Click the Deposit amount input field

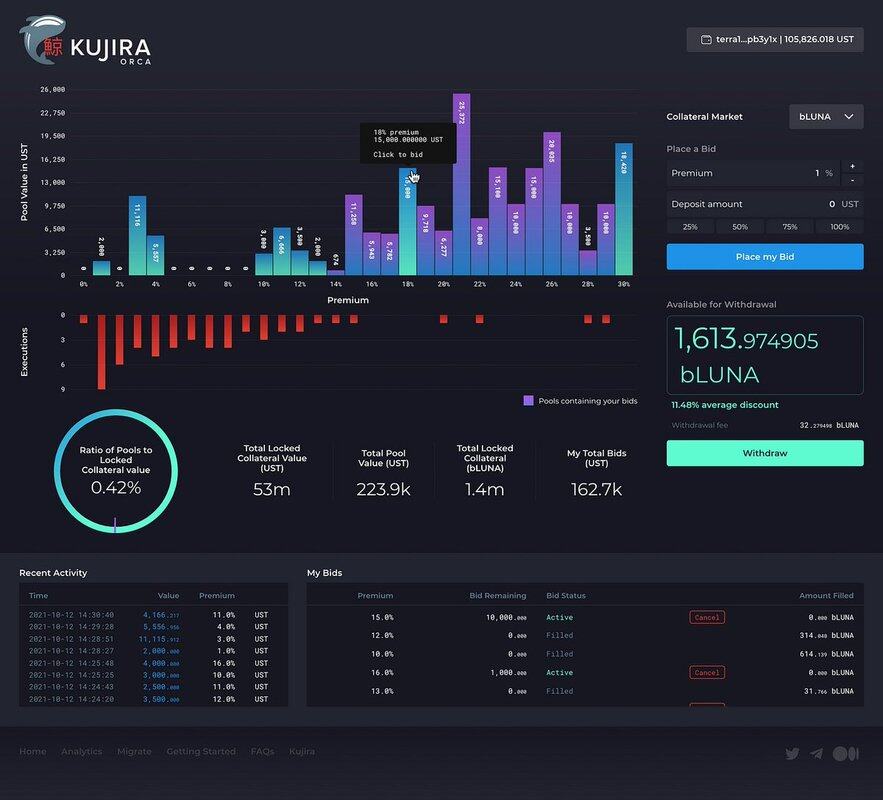(765, 204)
